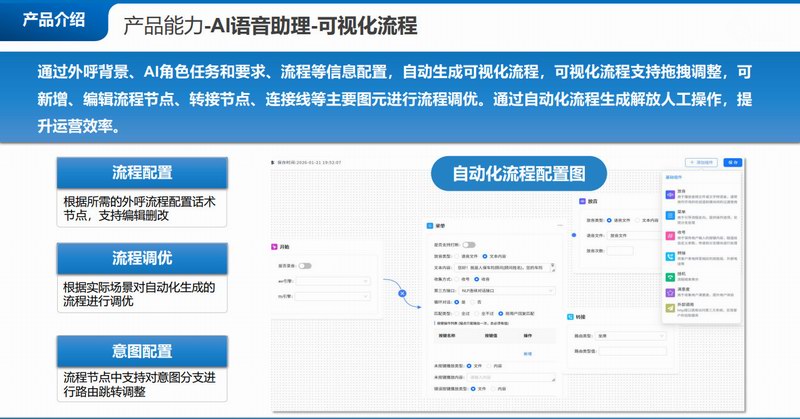Toggle the 是否支持打断 switch in 菜单 node
800x419 pixels.
468,244
